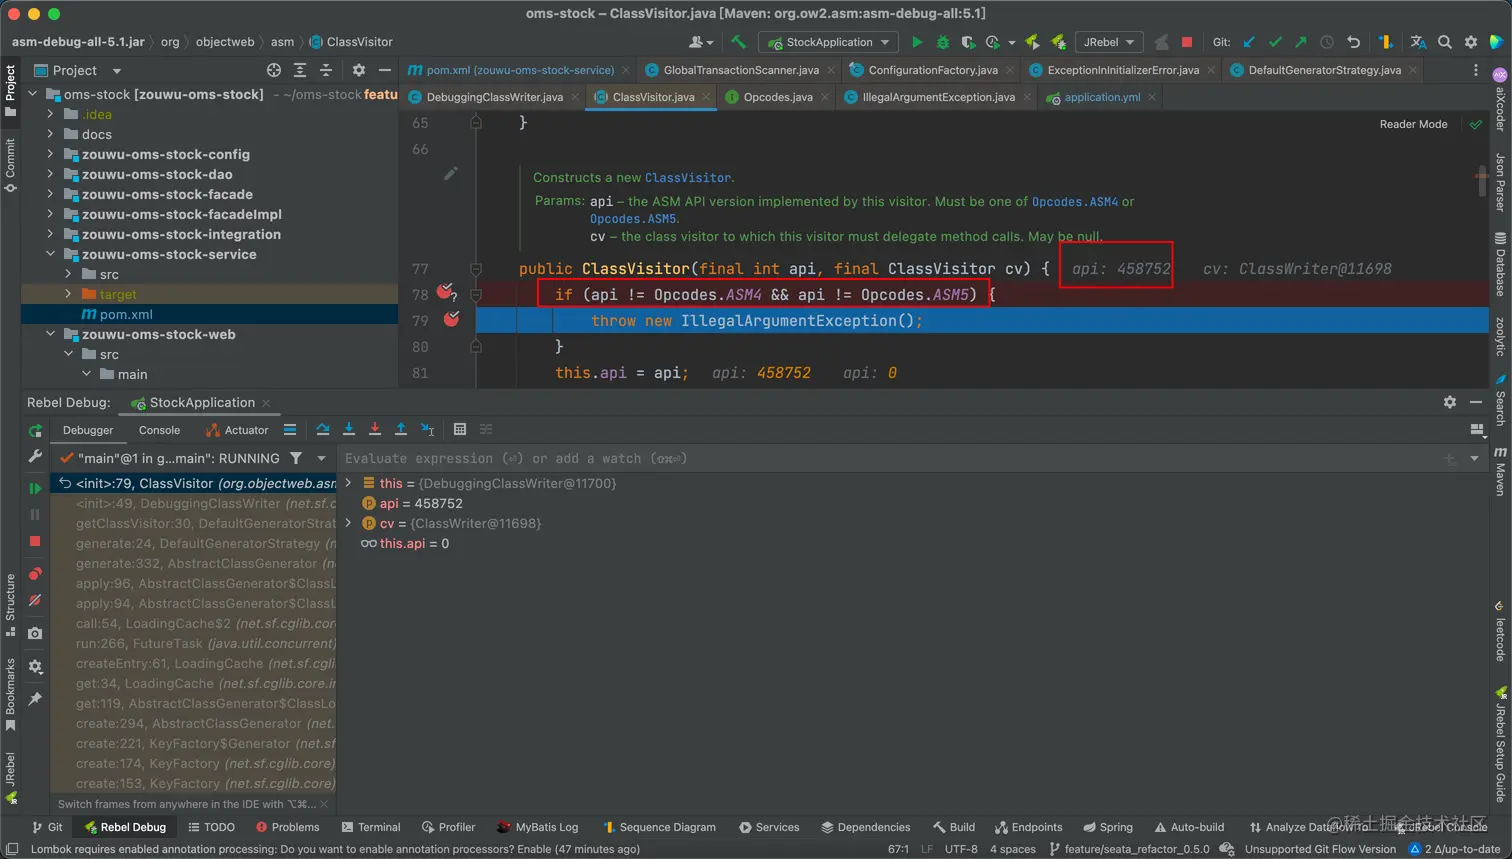1512x859 pixels.
Task: Toggle the Structure tool window button
Action: (x=10, y=605)
